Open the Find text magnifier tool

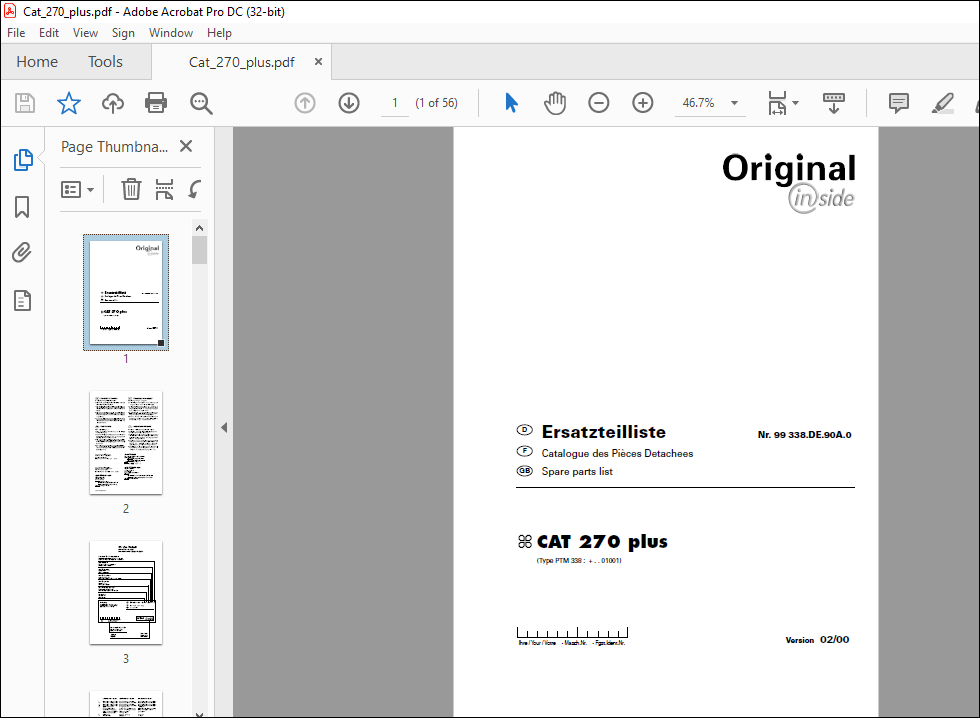[x=201, y=103]
